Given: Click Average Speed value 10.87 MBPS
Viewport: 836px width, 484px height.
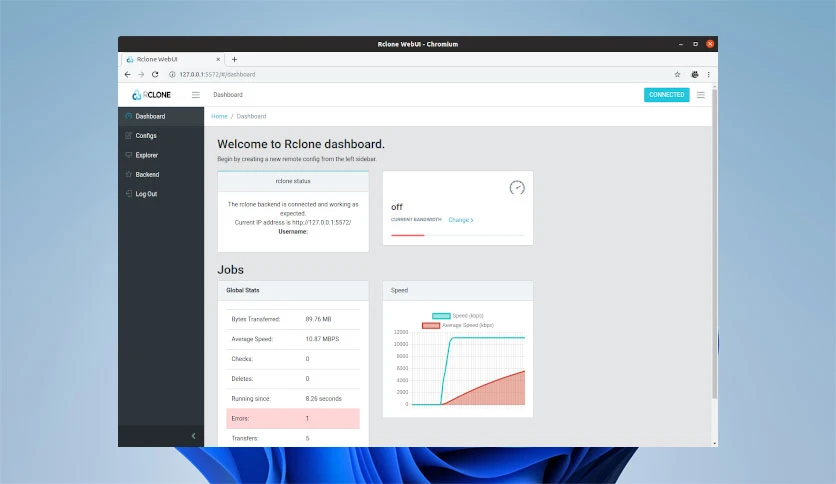Looking at the screenshot, I should coord(322,339).
